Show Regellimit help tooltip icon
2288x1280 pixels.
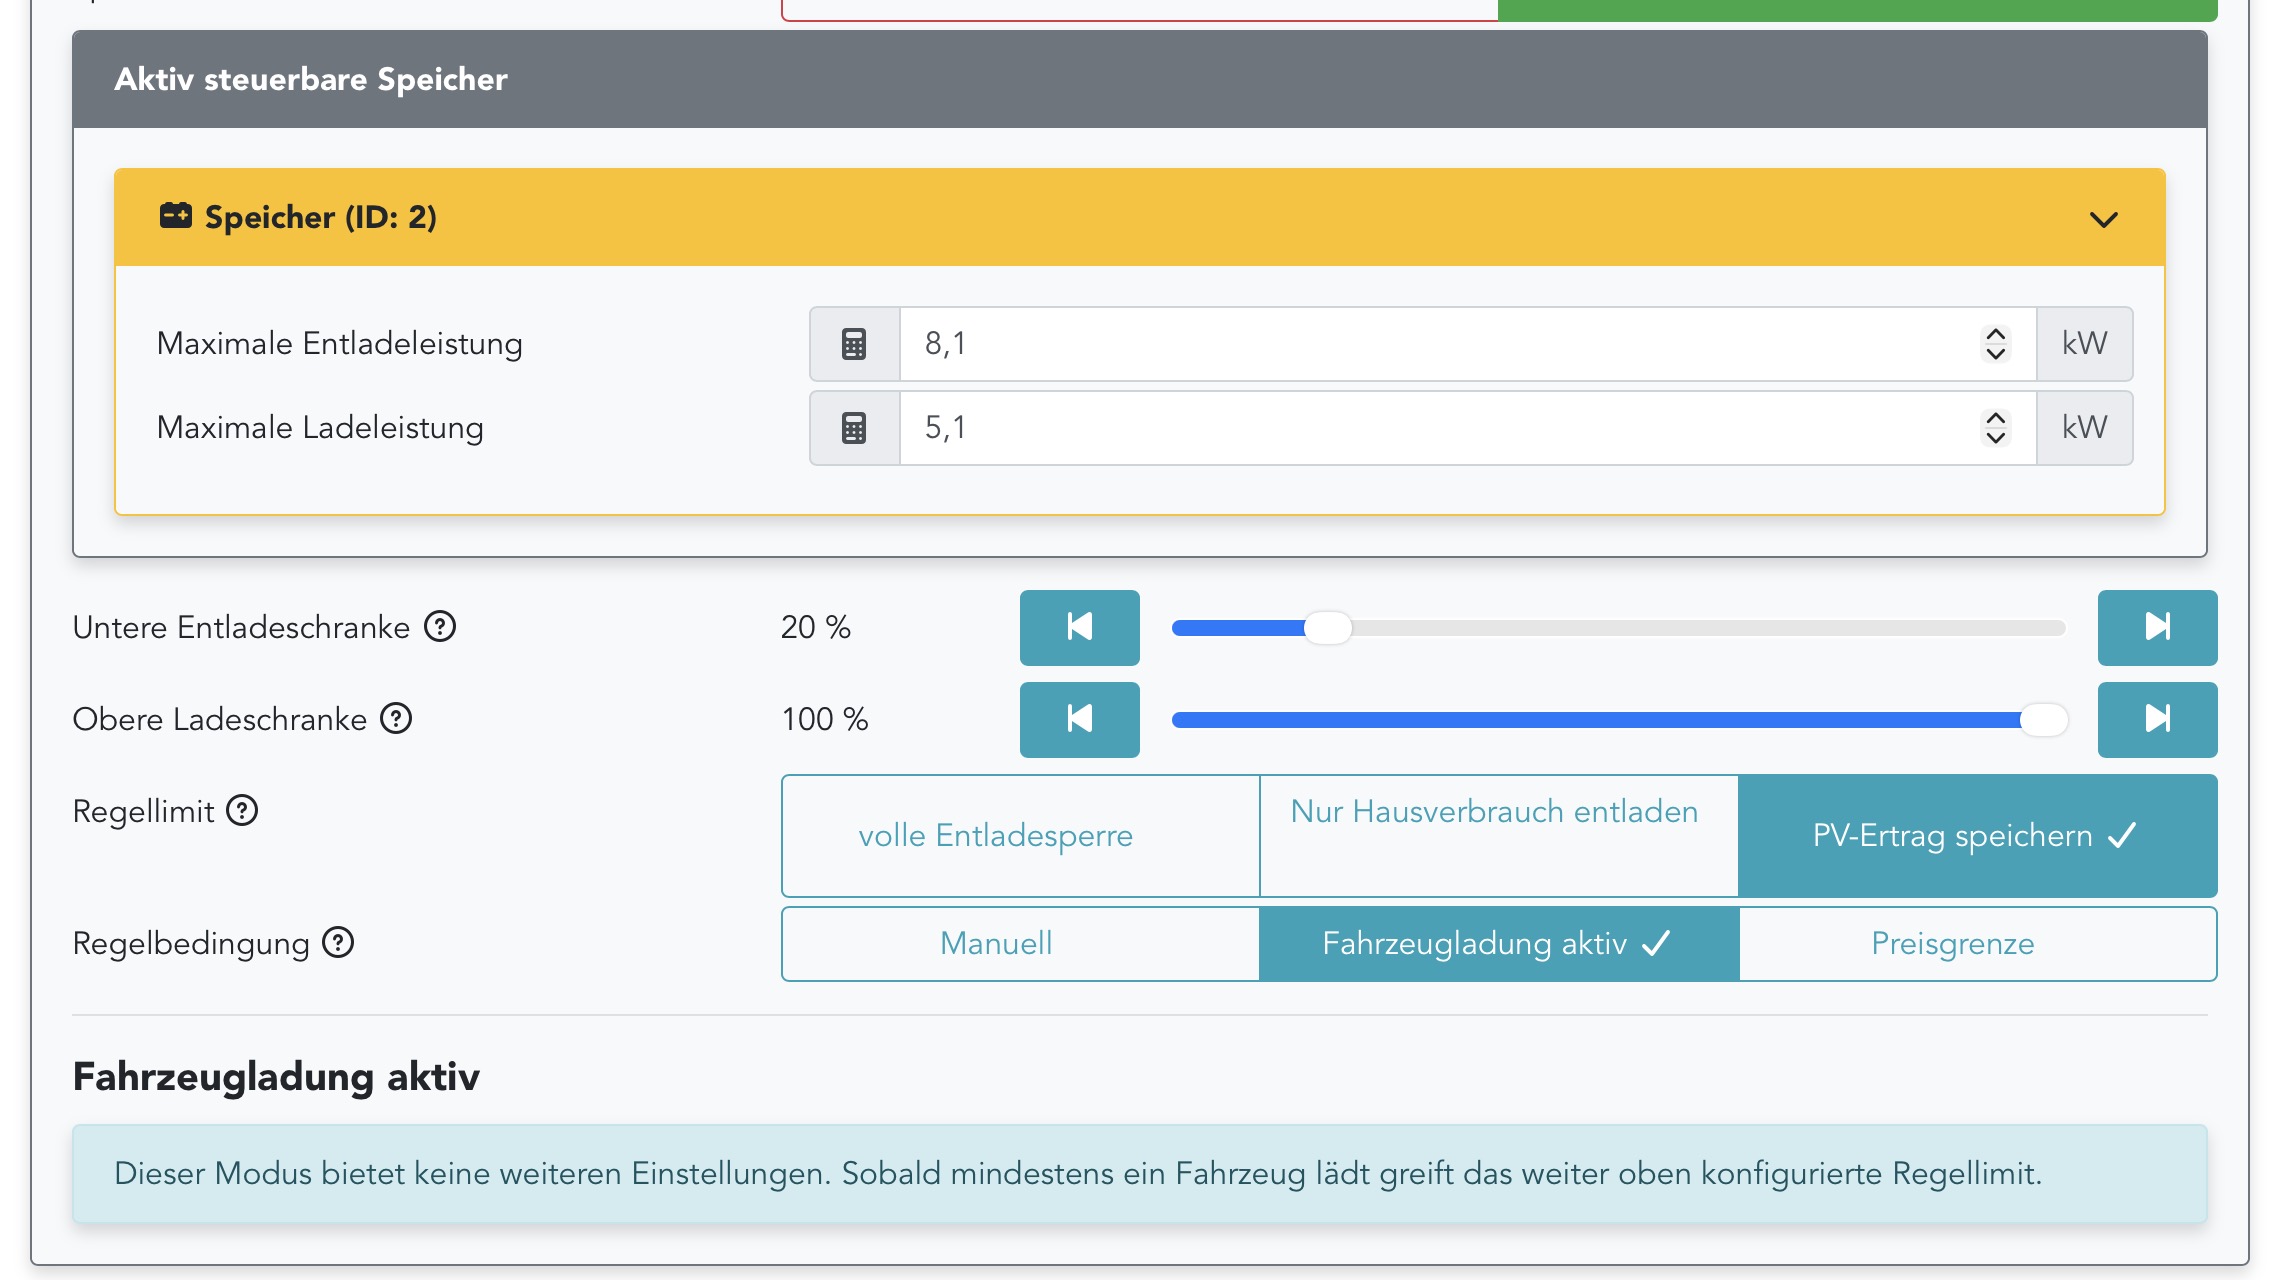pos(242,811)
